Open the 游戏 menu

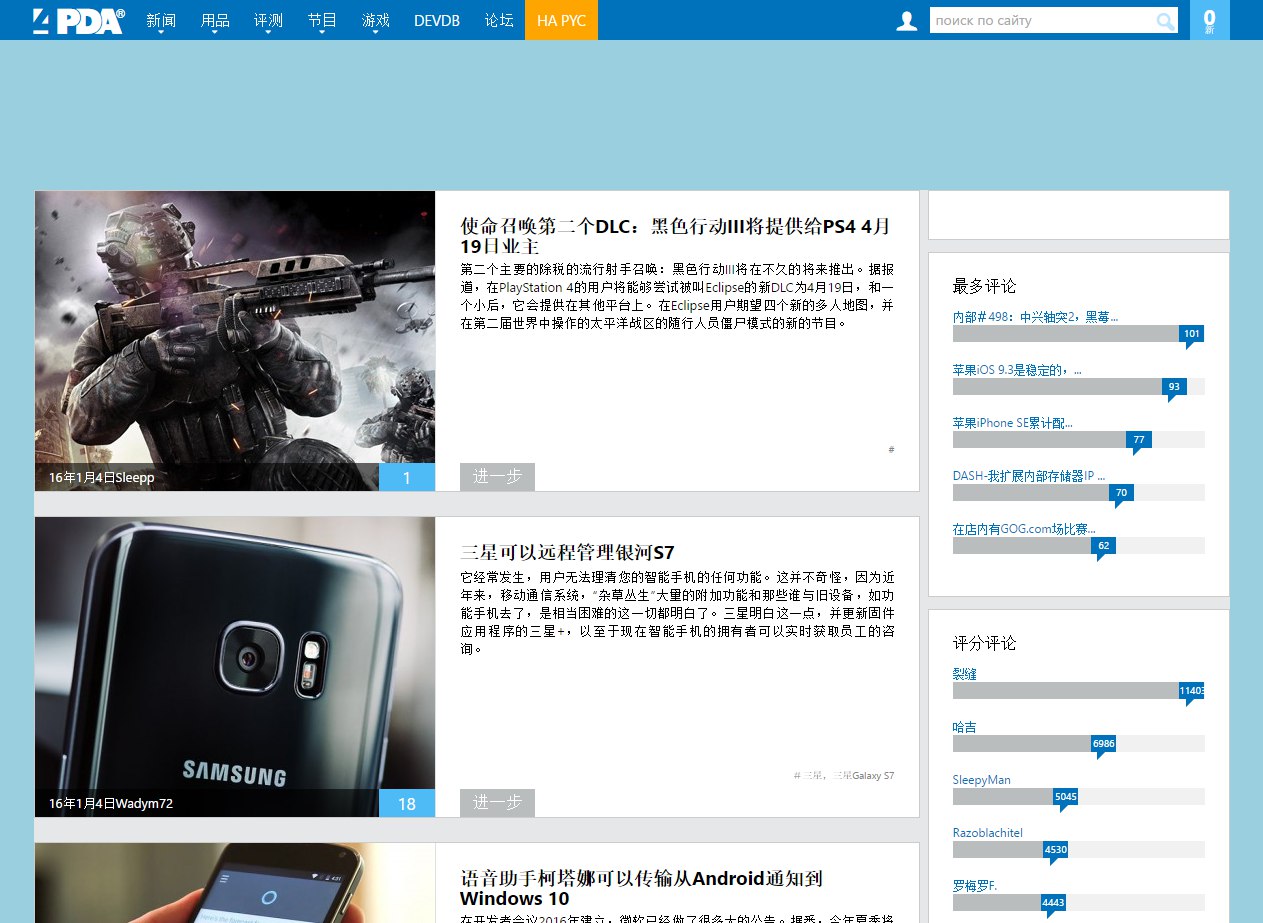376,20
